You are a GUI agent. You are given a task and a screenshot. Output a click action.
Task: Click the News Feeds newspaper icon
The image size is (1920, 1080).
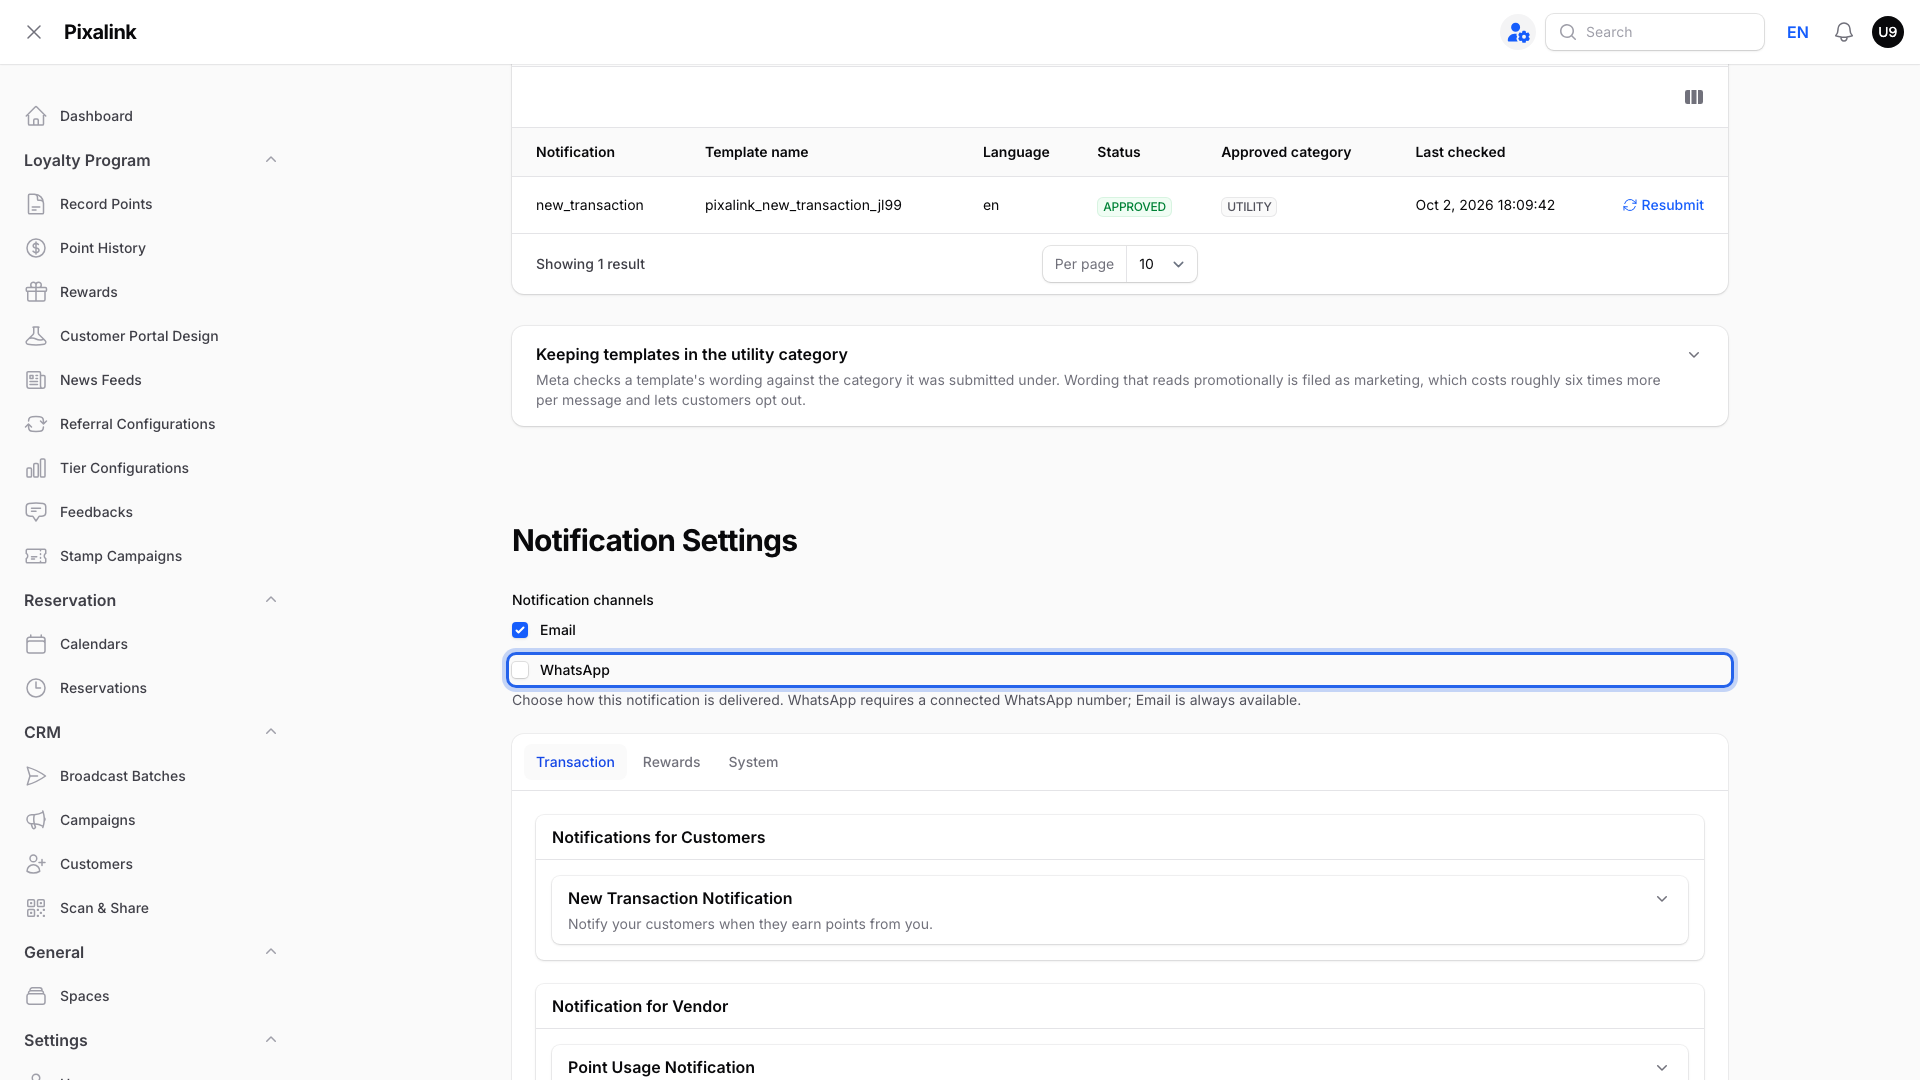click(36, 380)
